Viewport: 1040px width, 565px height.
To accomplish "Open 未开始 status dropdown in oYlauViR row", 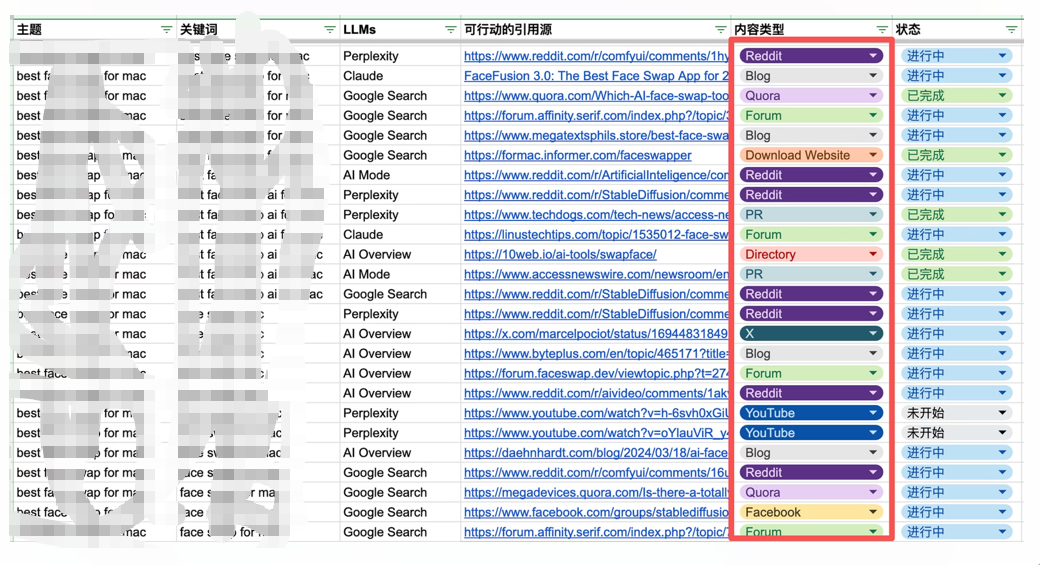I will 956,433.
